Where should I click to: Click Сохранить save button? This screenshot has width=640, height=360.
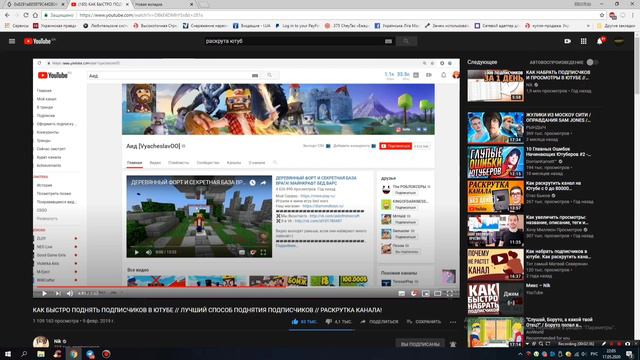[x=424, y=322]
